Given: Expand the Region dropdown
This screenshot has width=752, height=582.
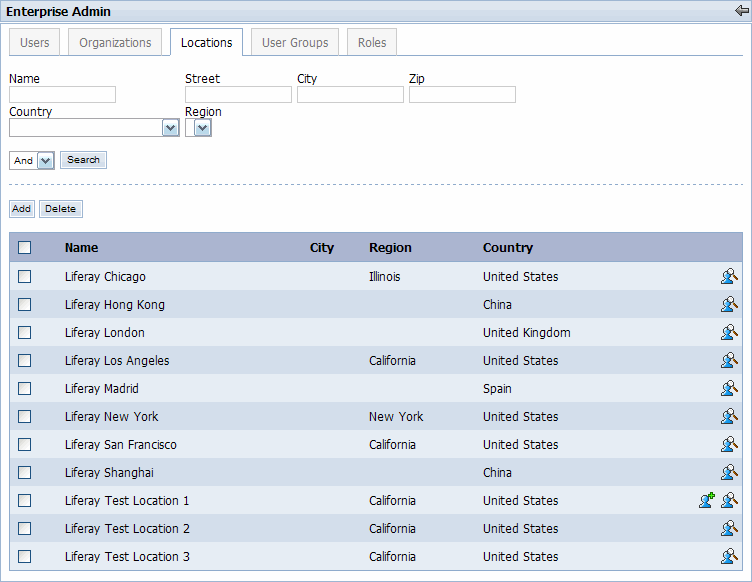Looking at the screenshot, I should point(202,128).
